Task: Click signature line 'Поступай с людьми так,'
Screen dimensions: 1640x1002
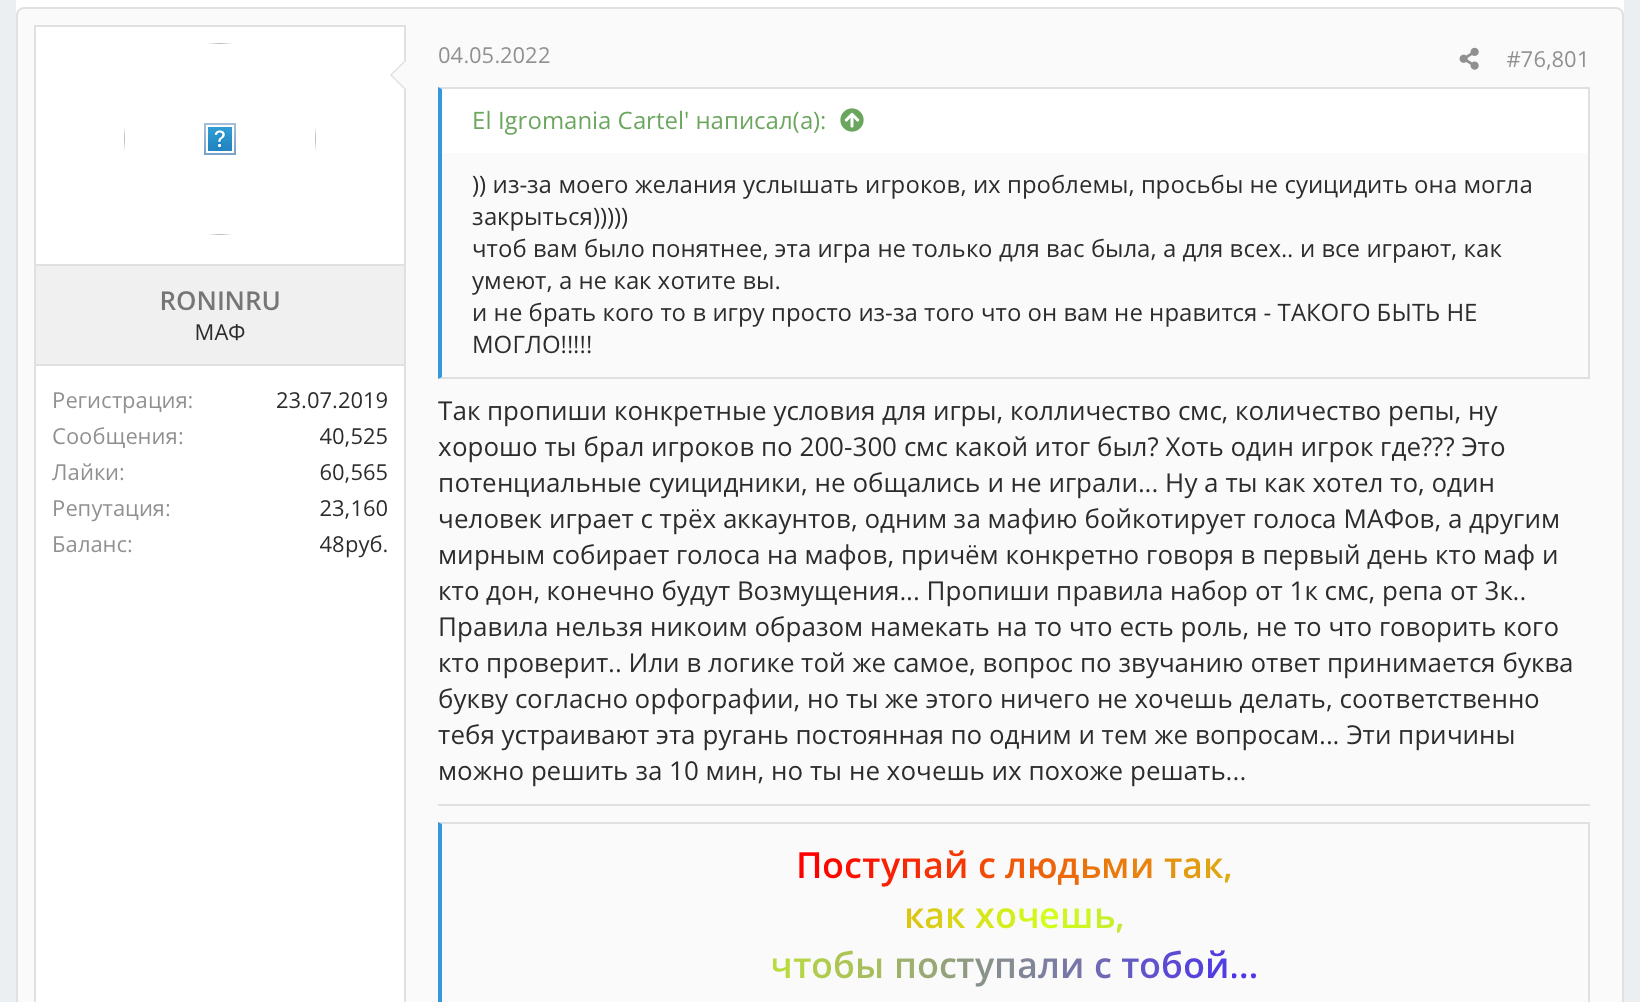Action: (1014, 865)
